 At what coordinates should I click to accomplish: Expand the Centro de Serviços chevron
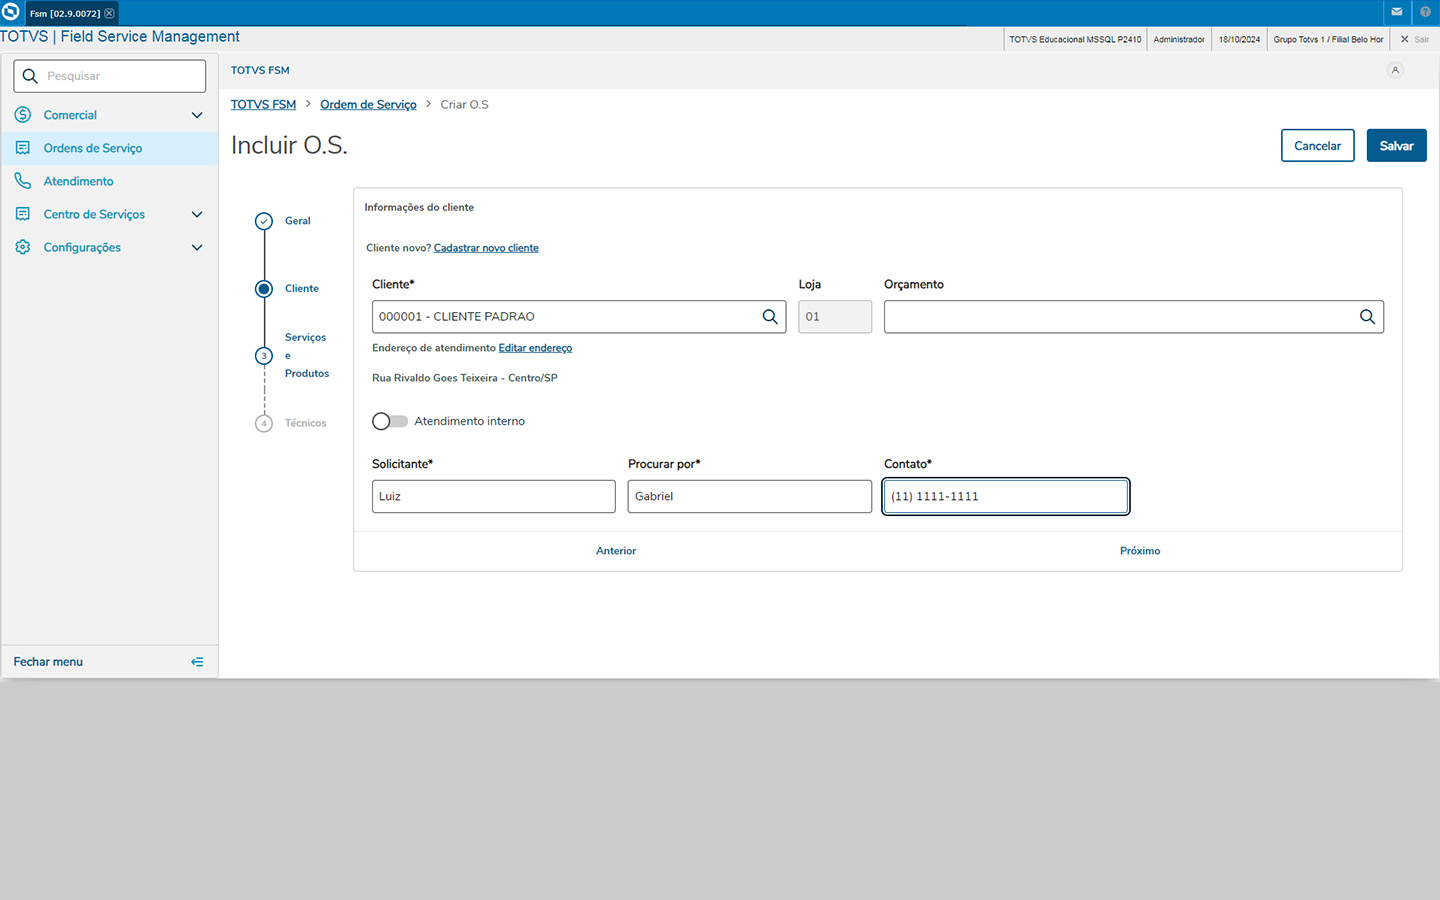coord(197,214)
